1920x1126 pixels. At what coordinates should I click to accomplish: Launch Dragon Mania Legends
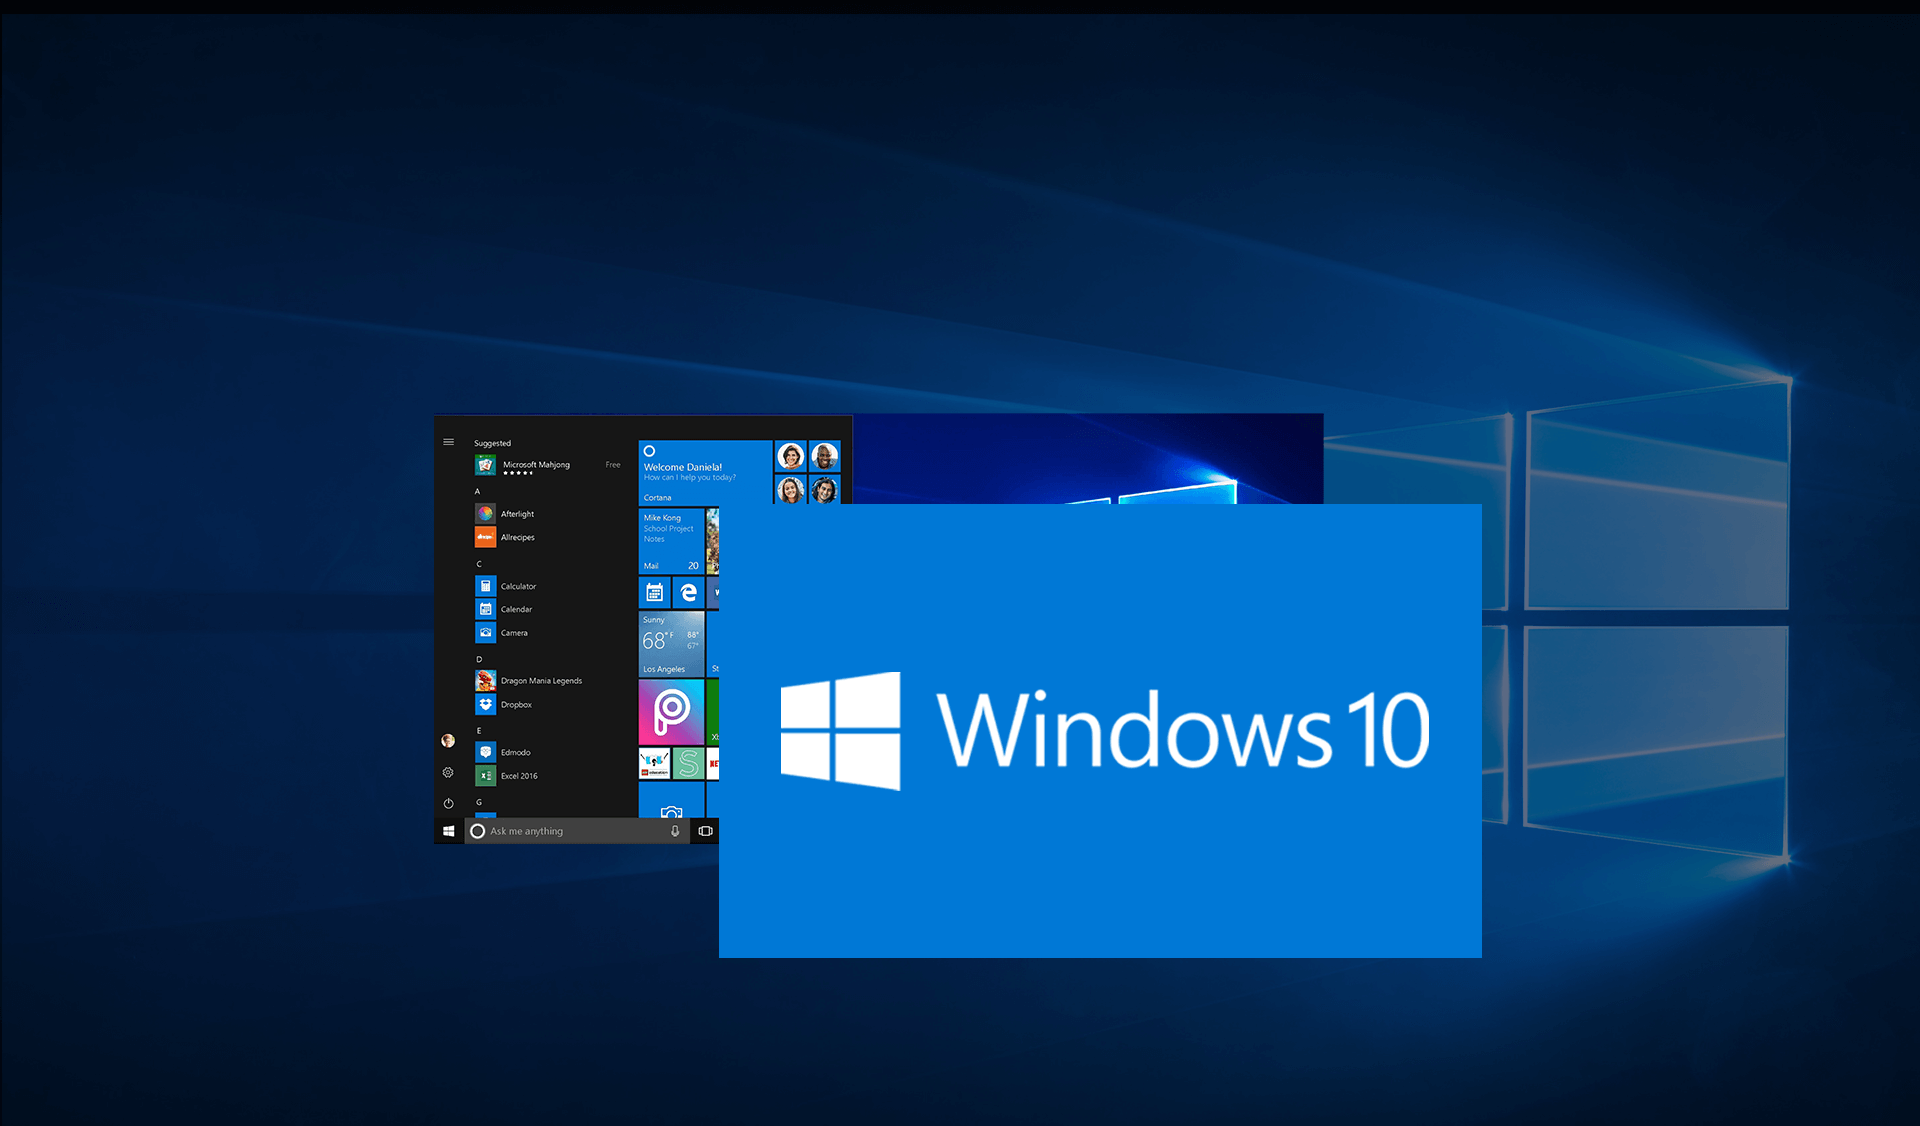click(x=540, y=681)
